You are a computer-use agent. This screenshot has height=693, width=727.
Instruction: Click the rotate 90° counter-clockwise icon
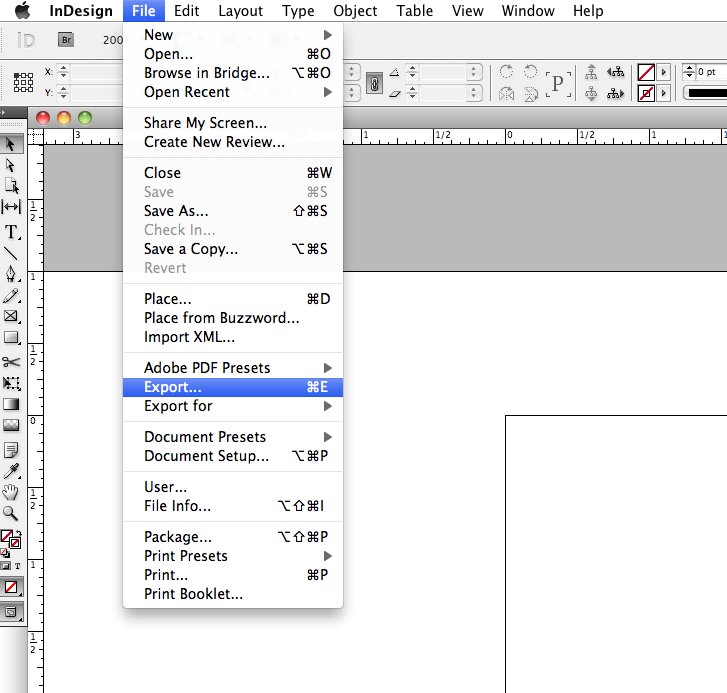(530, 72)
